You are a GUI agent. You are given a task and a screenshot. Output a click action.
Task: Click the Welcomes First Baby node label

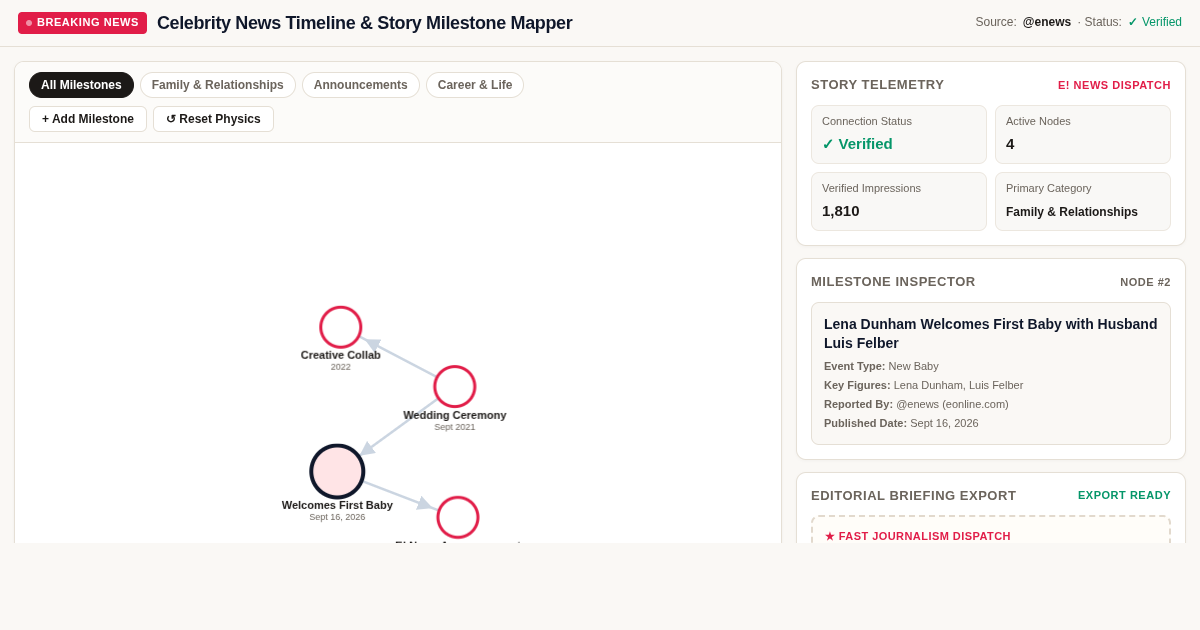337,505
